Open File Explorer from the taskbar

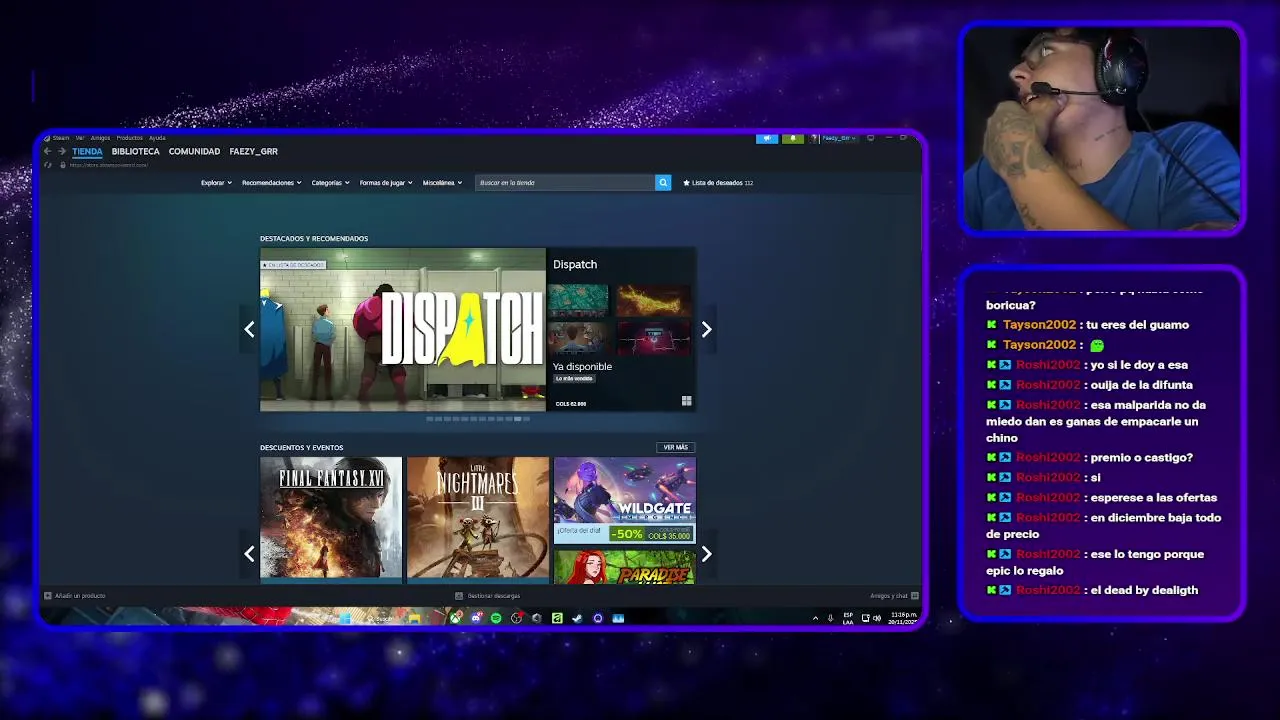(414, 618)
